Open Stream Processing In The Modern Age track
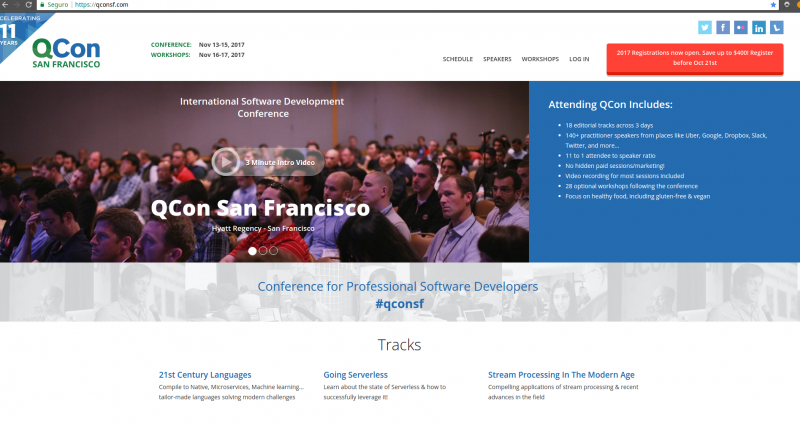The height and width of the screenshot is (425, 800). 561,375
